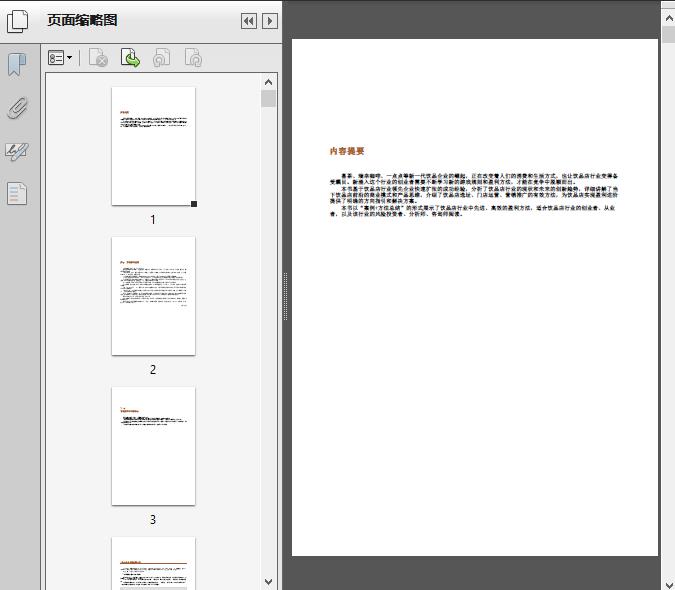Click the 页面缩略图 panel title

click(x=82, y=20)
